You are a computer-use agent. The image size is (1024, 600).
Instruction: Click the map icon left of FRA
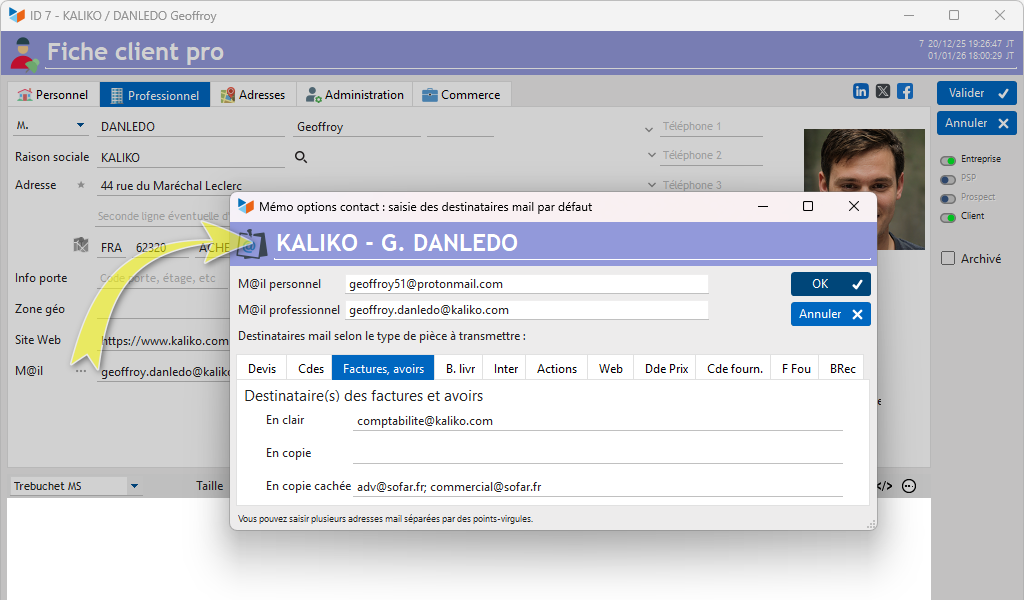pos(81,246)
